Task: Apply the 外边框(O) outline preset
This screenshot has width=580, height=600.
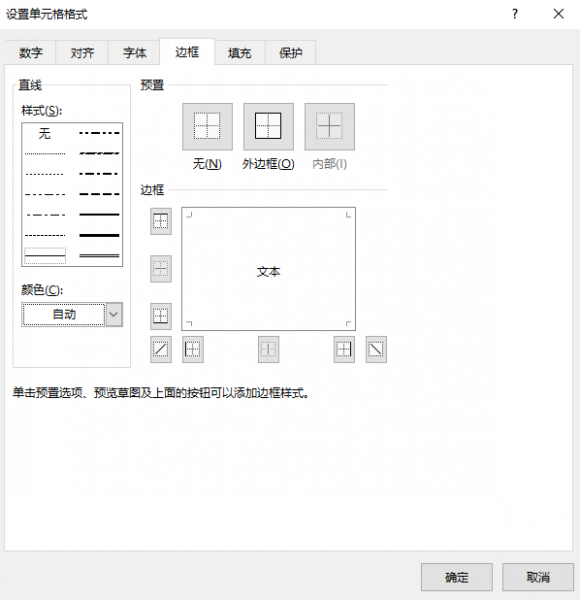Action: click(268, 126)
